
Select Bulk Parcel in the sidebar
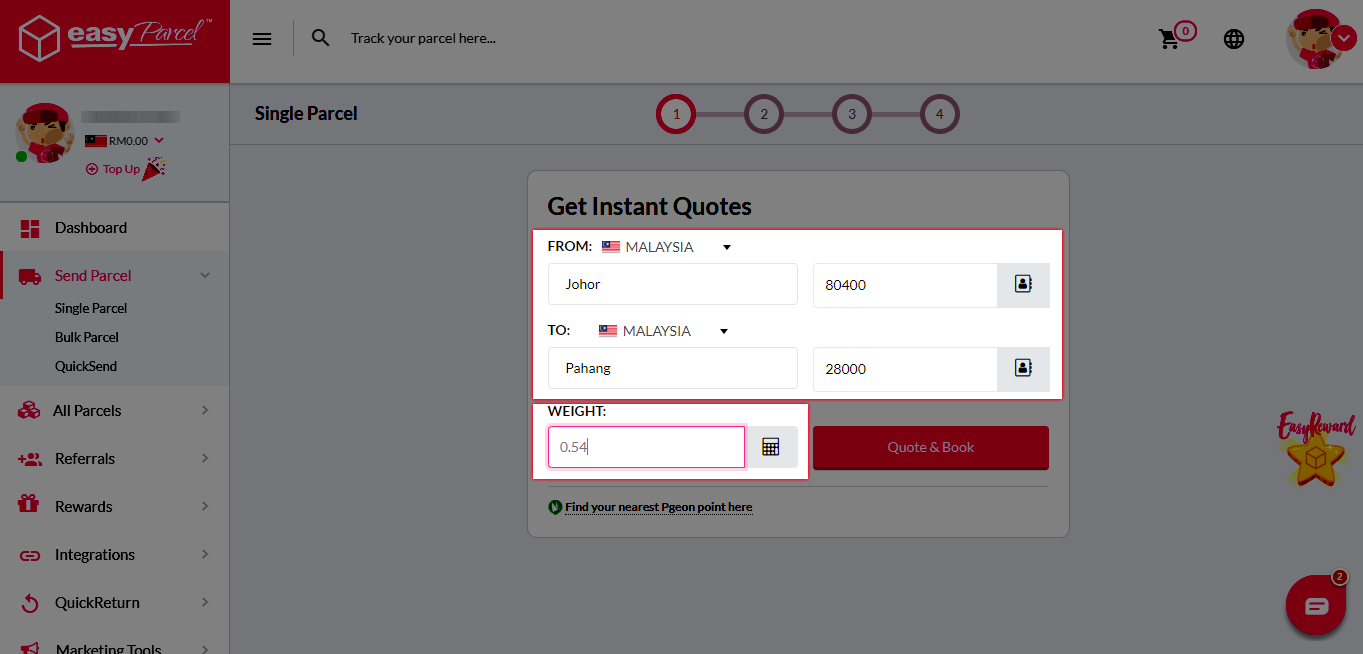(87, 337)
